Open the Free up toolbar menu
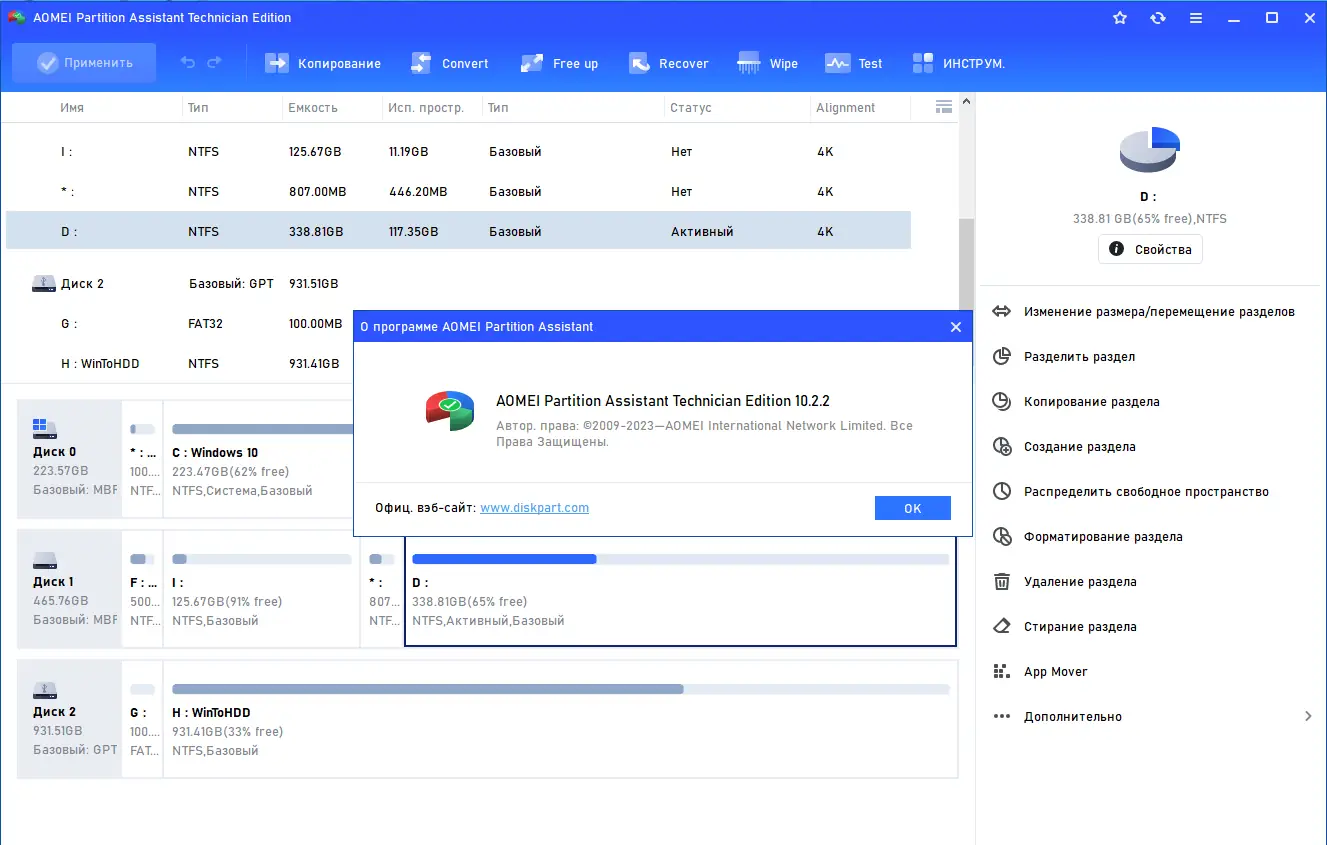Screen dimensions: 1327x845 (560, 63)
